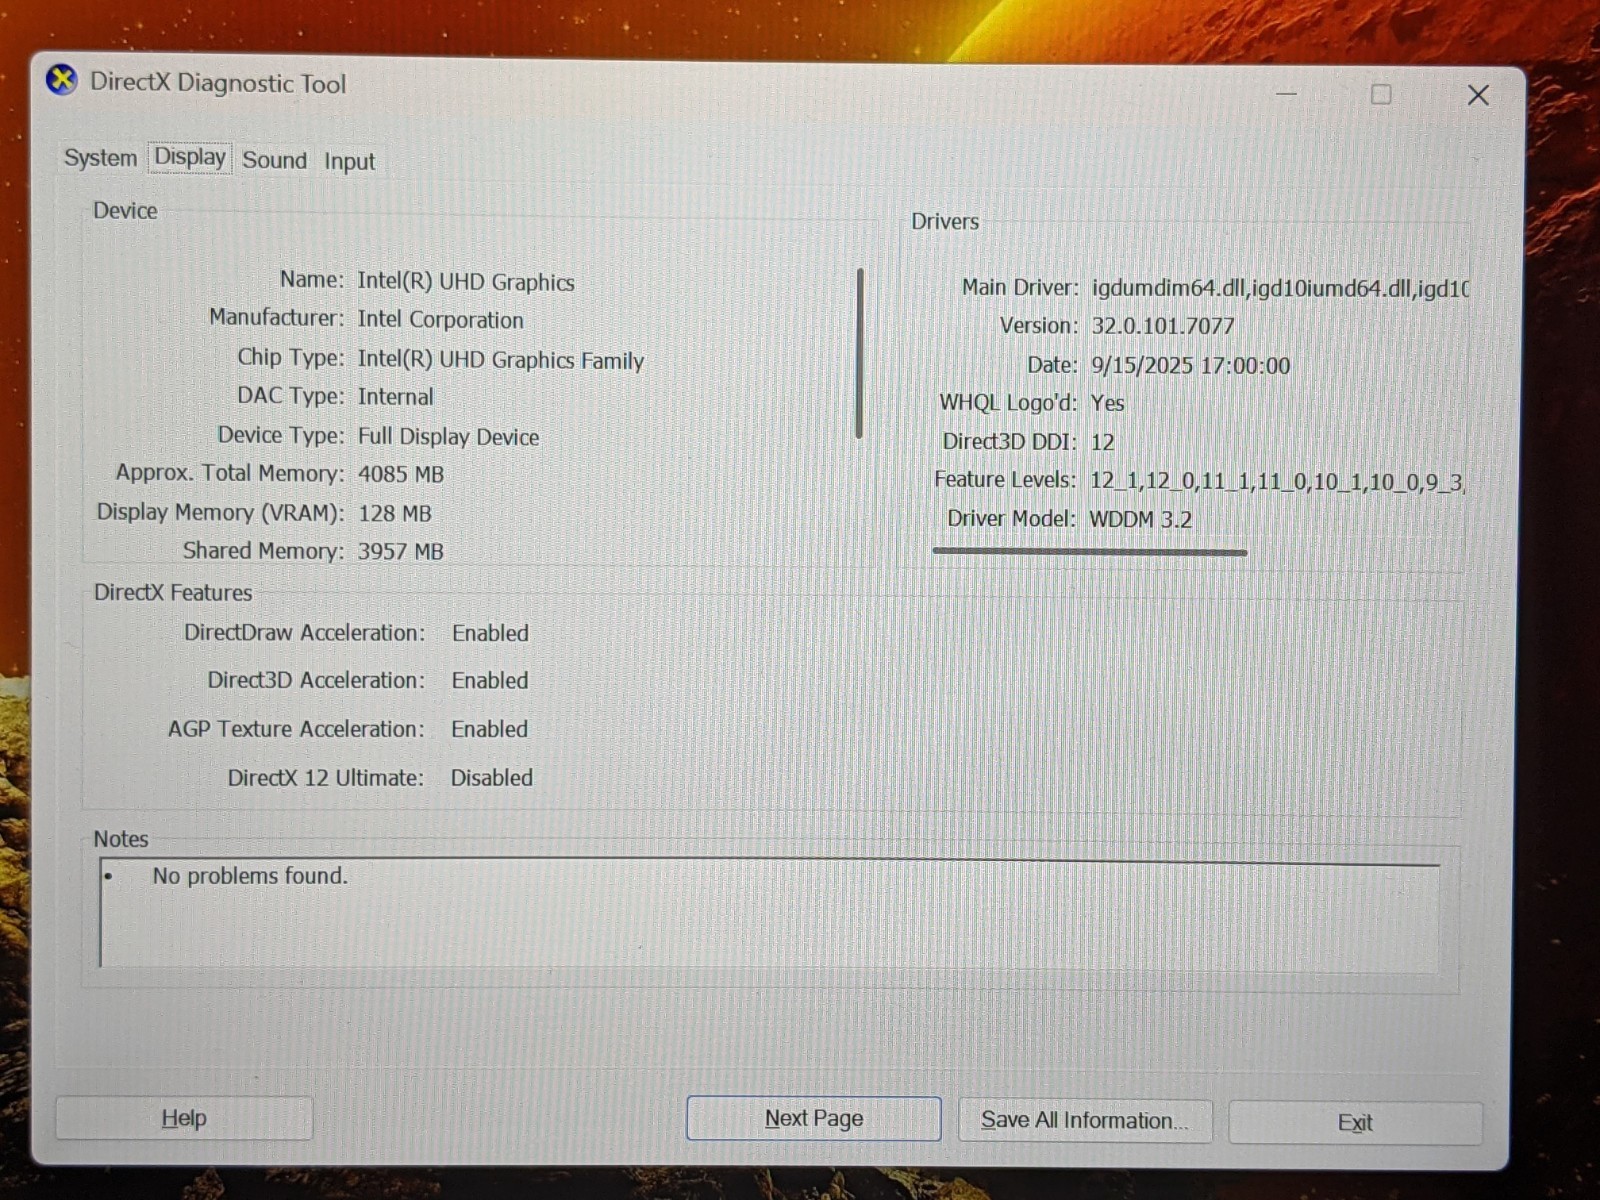Viewport: 1600px width, 1200px height.
Task: Click the '4085 MB' total memory value
Action: point(401,474)
